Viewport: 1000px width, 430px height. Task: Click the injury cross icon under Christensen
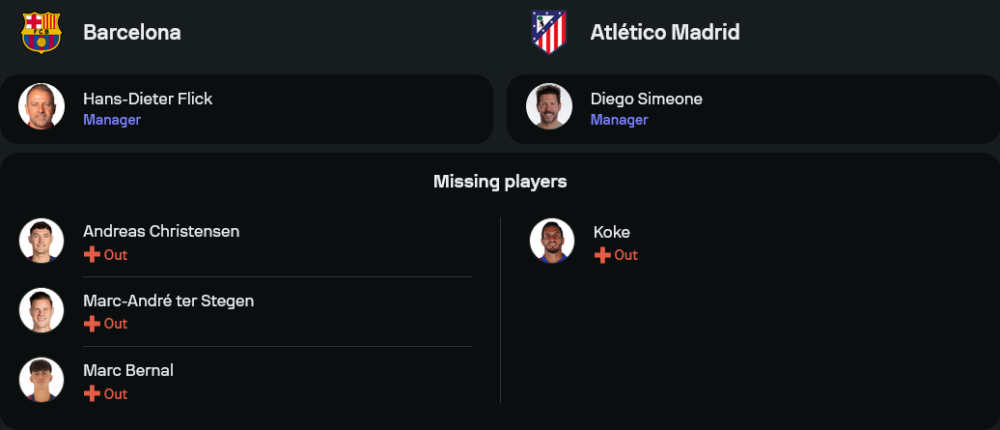point(92,255)
